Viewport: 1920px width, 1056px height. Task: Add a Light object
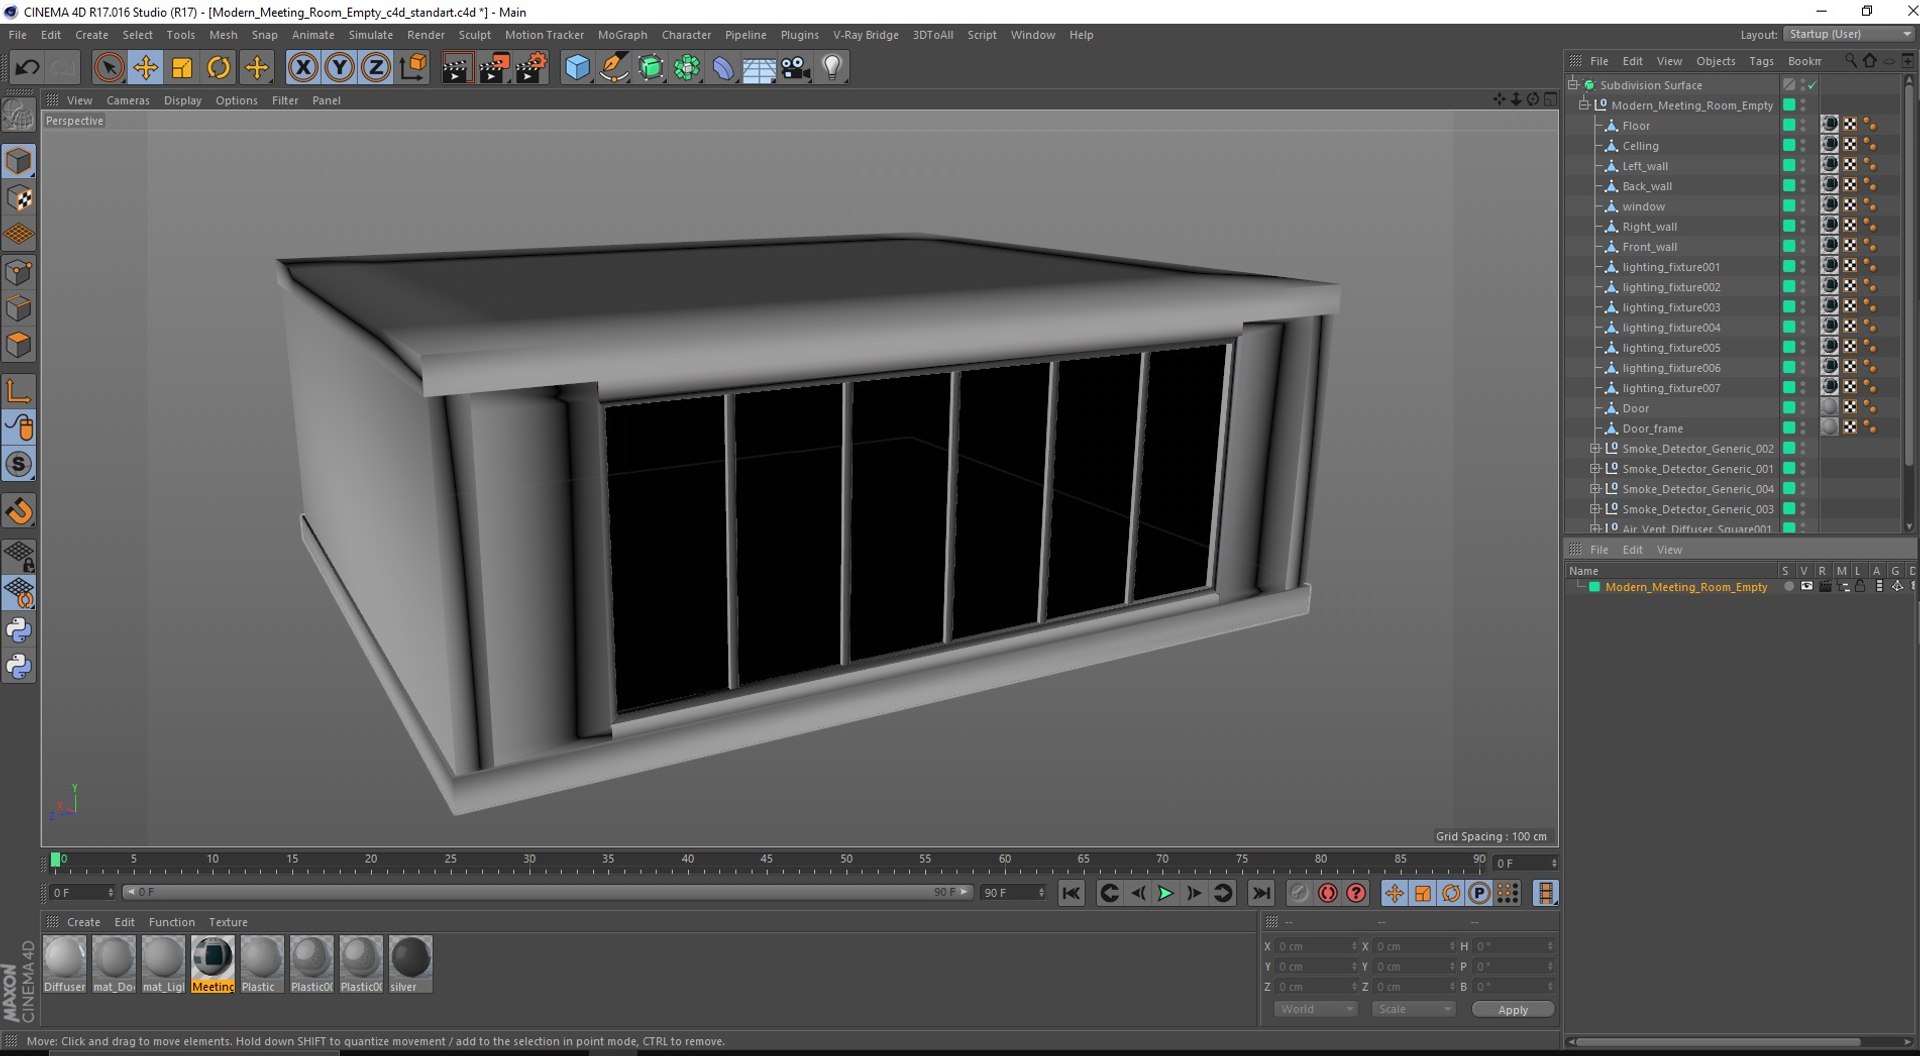point(832,68)
